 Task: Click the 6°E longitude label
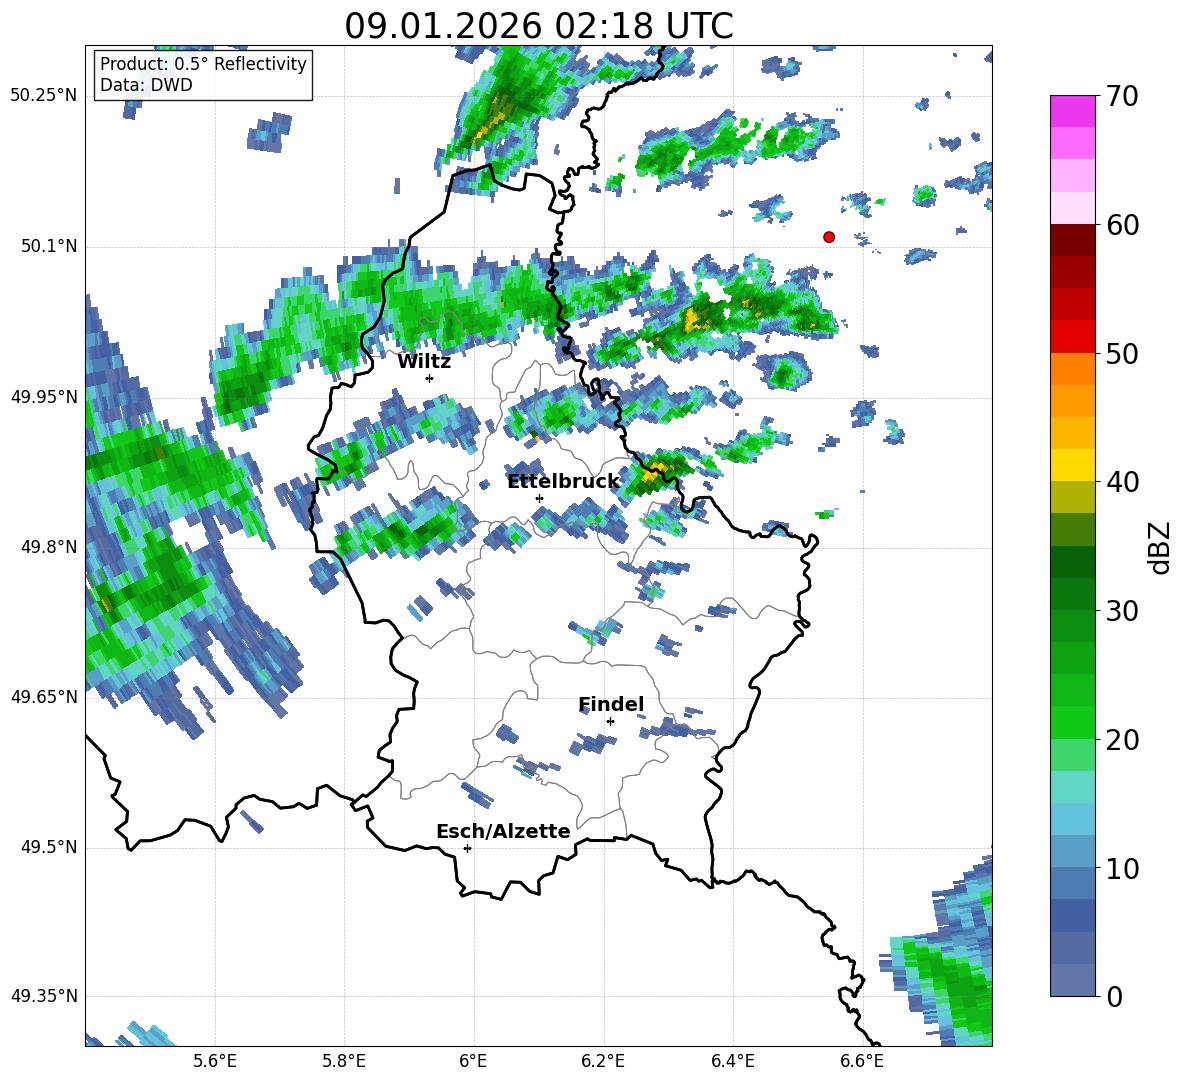tap(473, 1061)
